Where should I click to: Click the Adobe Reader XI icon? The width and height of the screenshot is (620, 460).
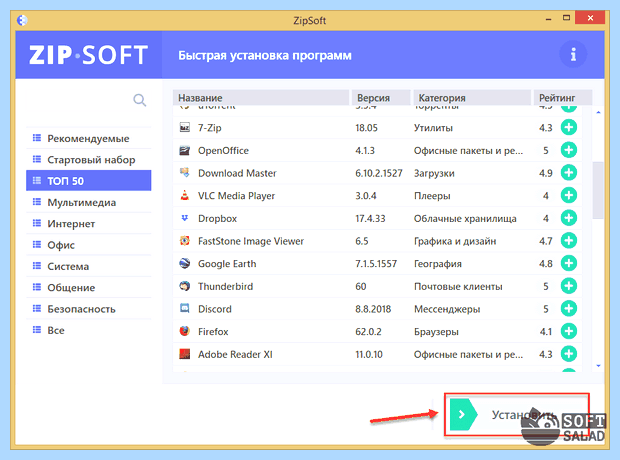pos(185,354)
